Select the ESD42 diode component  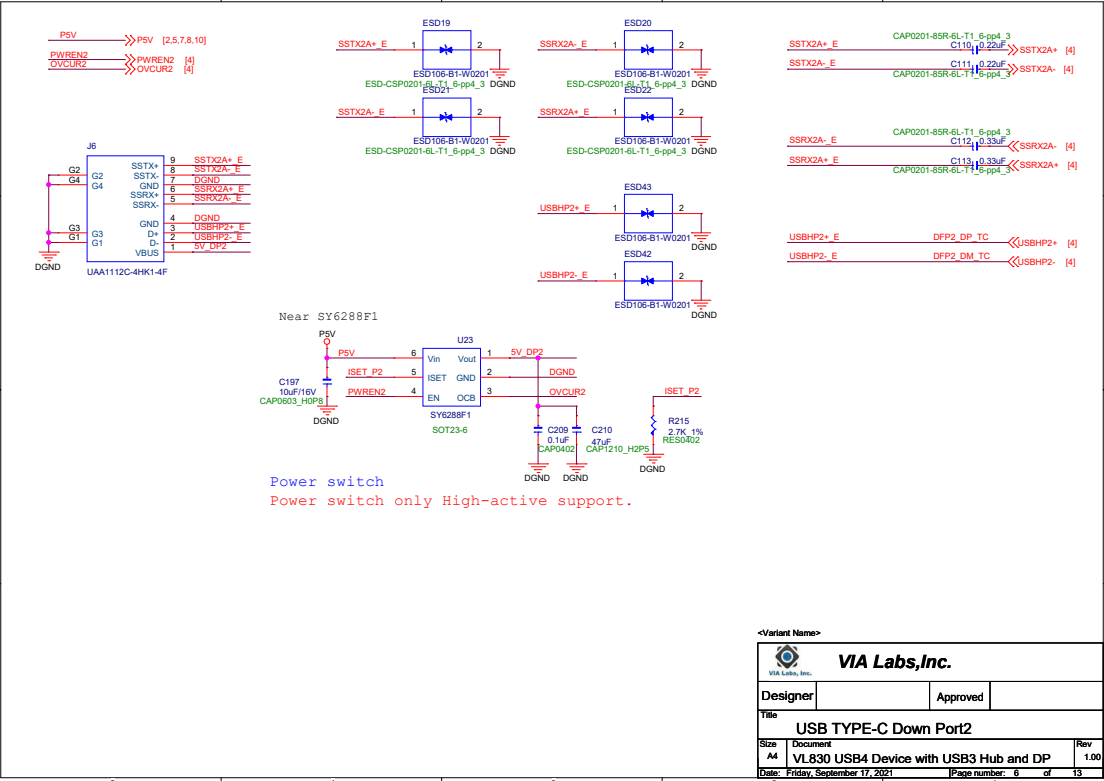[x=648, y=280]
